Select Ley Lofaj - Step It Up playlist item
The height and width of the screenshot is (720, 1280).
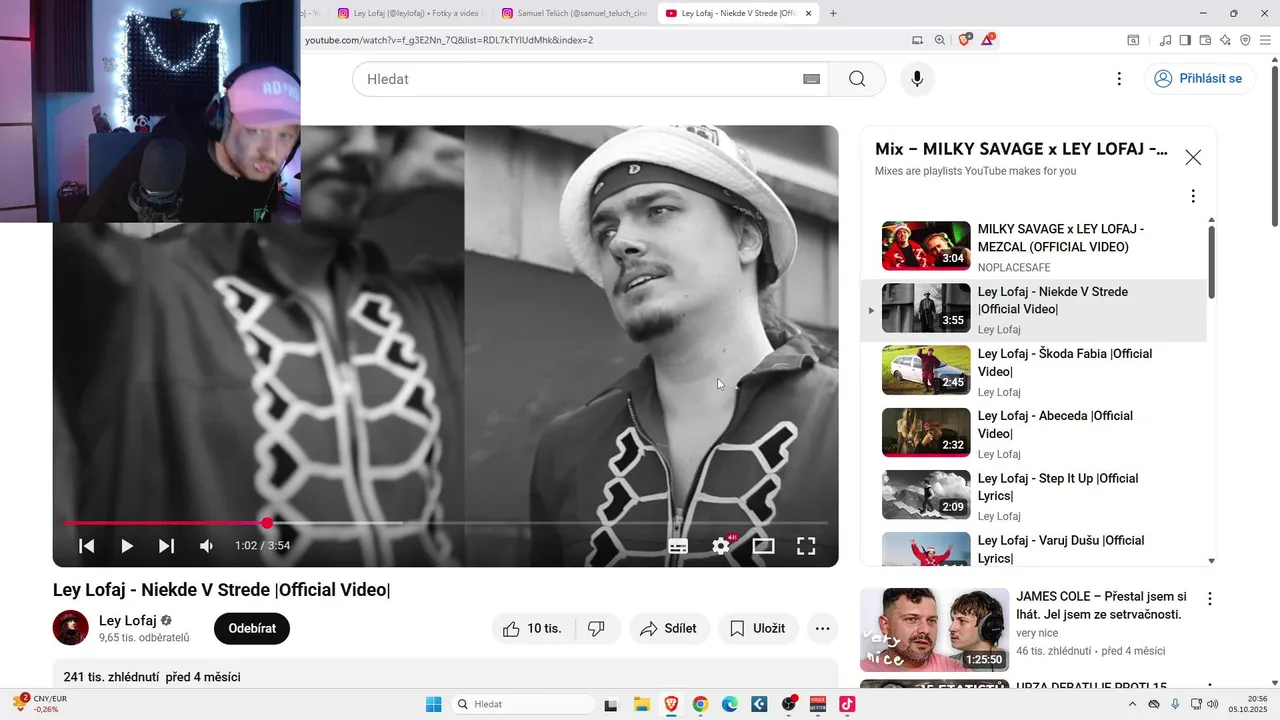click(x=1034, y=495)
